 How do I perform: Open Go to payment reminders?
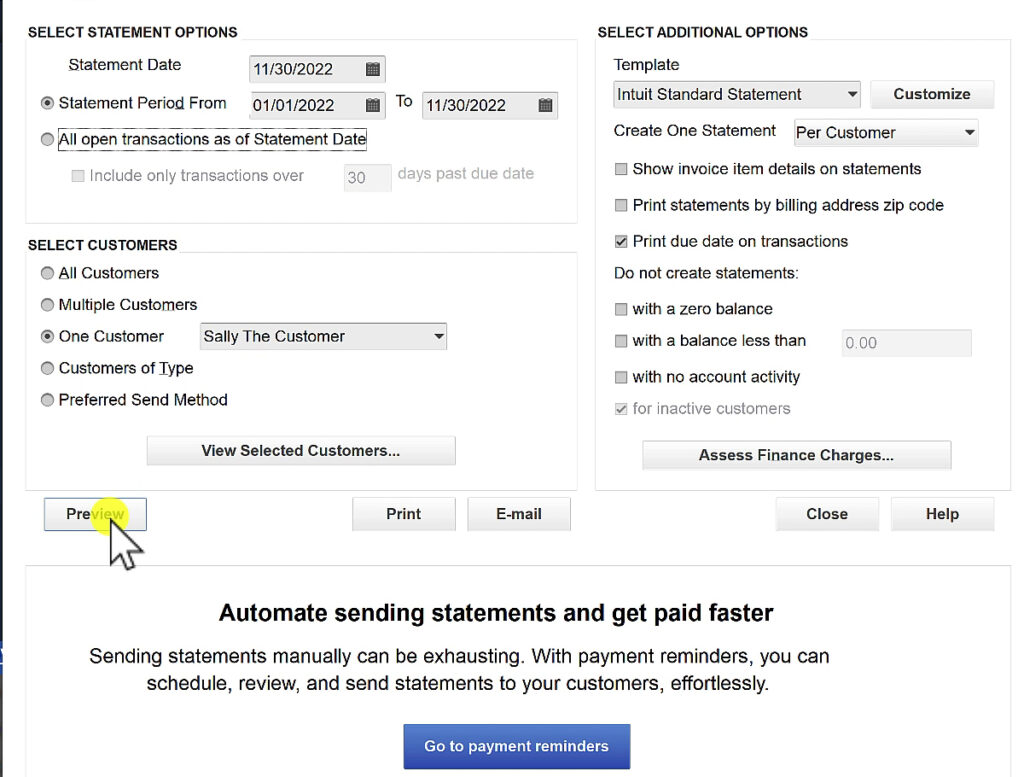click(516, 746)
